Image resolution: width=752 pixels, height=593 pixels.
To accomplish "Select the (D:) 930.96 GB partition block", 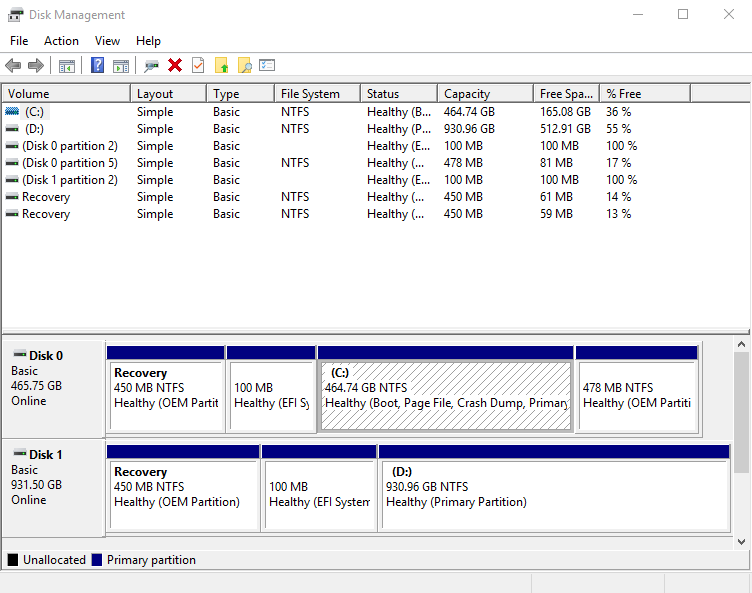I will click(x=554, y=488).
